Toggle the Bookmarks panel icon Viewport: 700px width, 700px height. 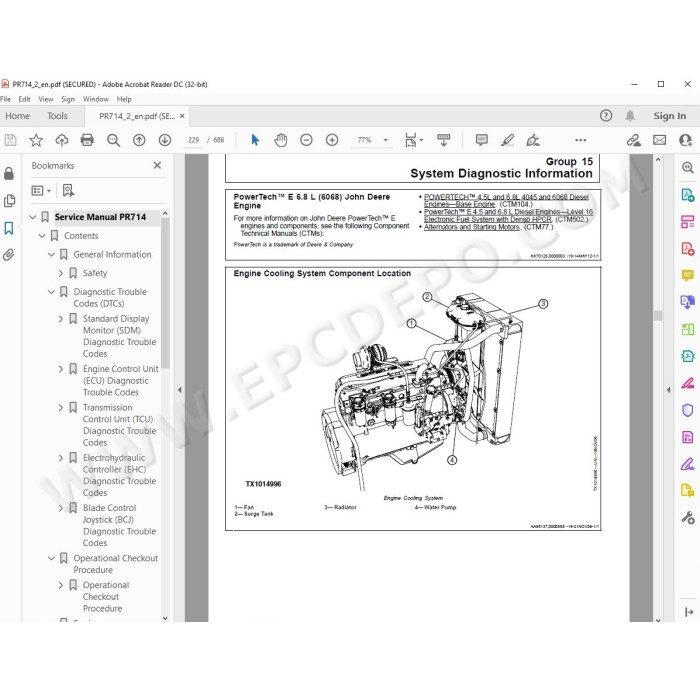tap(9, 228)
